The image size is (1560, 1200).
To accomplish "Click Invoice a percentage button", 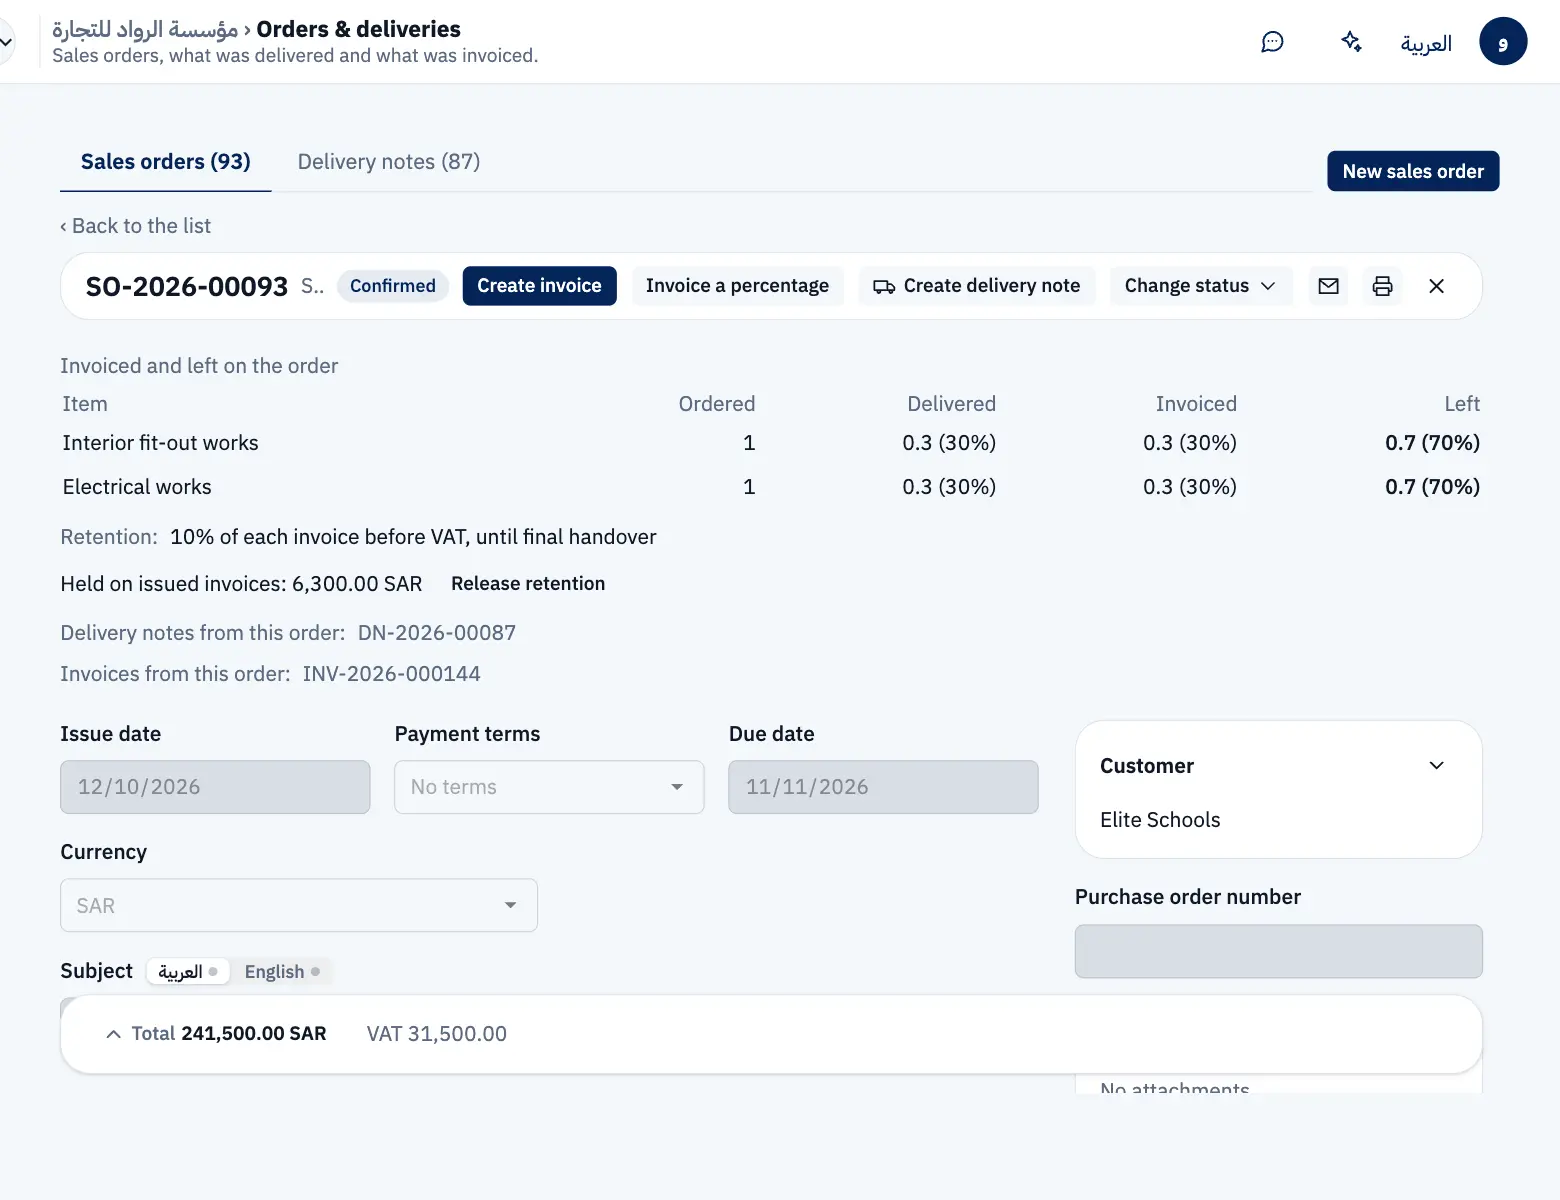I will pyautogui.click(x=737, y=286).
